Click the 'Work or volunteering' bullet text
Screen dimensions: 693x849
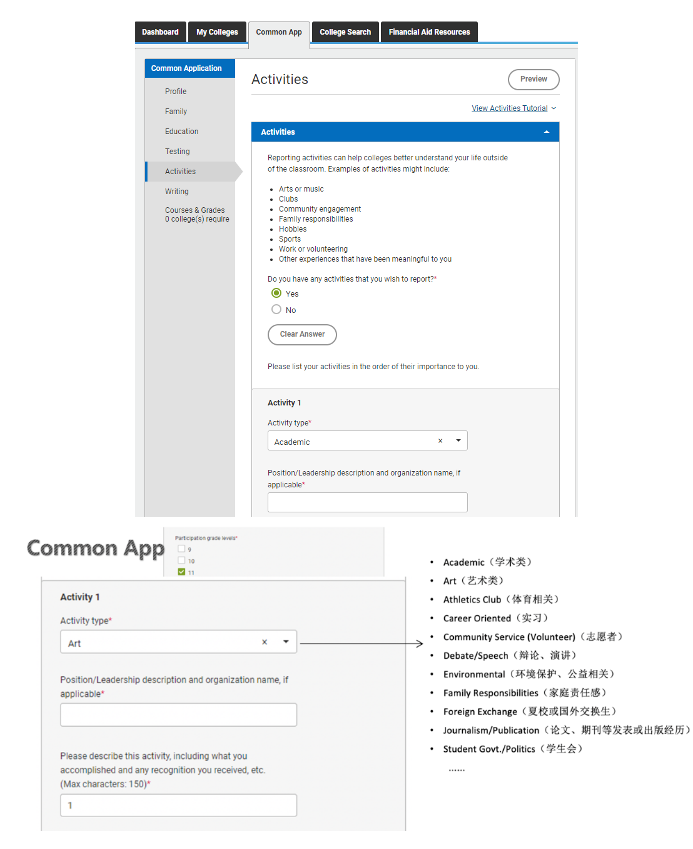click(x=313, y=249)
